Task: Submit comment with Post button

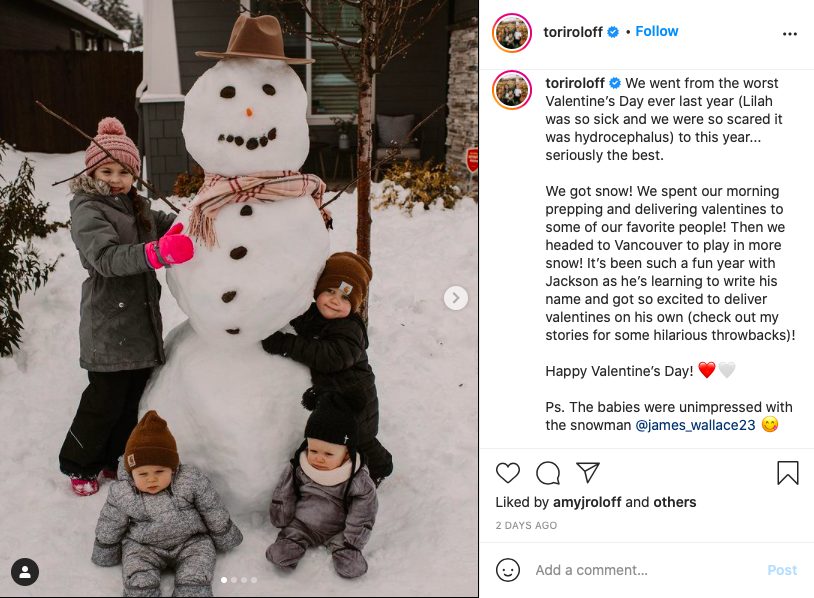Action: point(782,570)
